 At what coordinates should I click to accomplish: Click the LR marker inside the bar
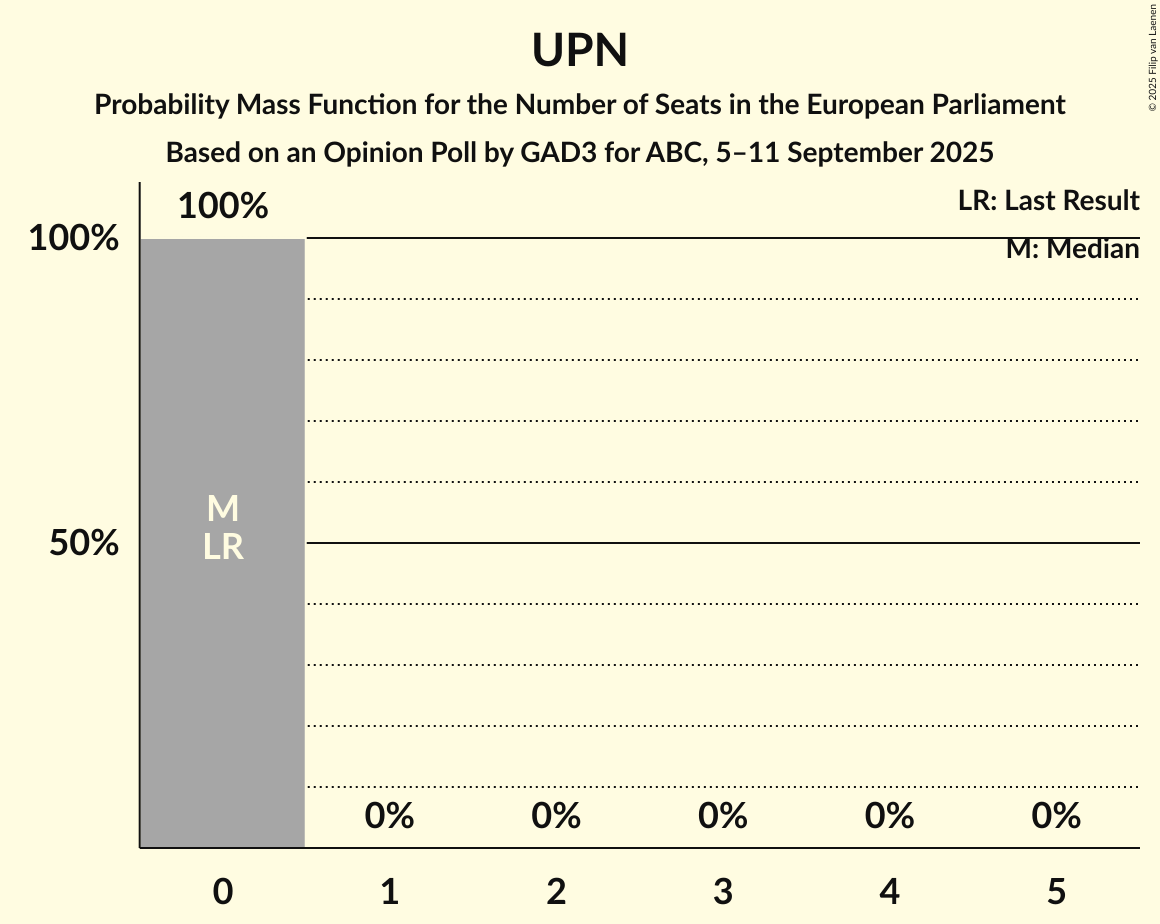223,547
